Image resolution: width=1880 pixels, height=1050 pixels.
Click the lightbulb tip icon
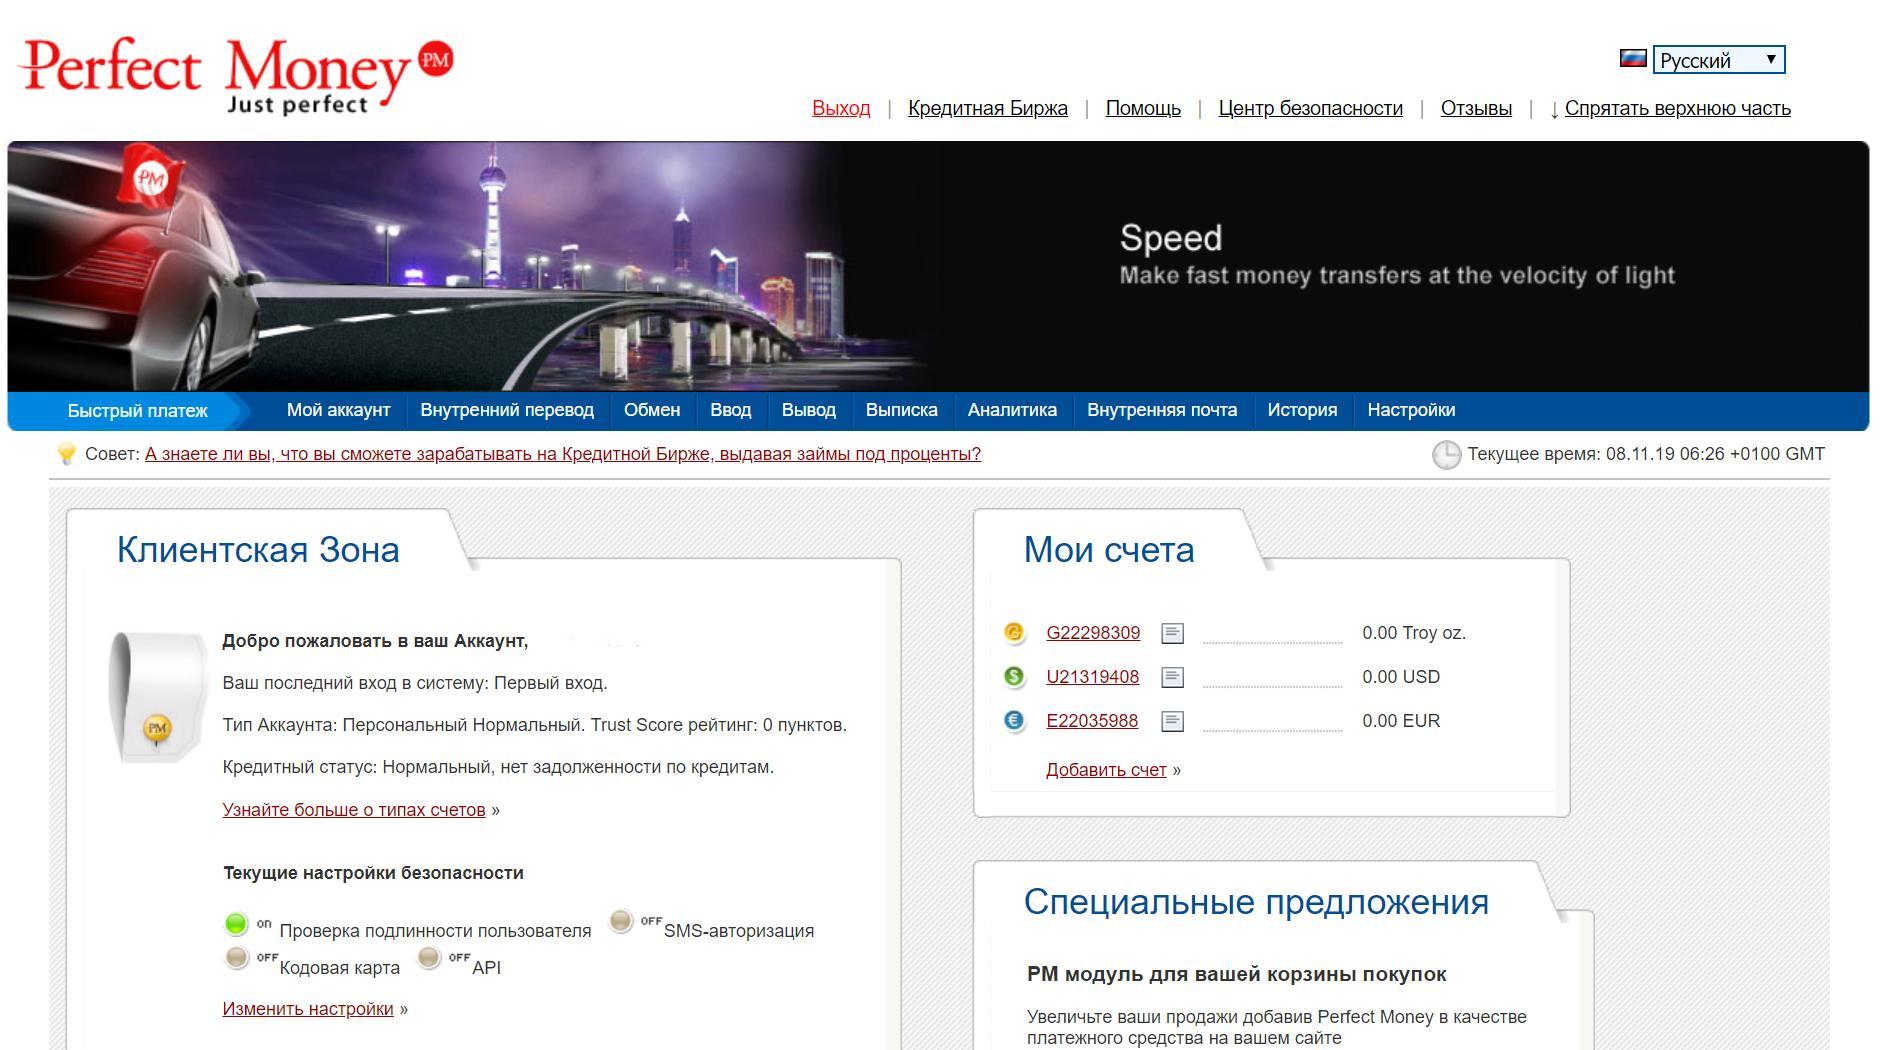click(x=66, y=454)
